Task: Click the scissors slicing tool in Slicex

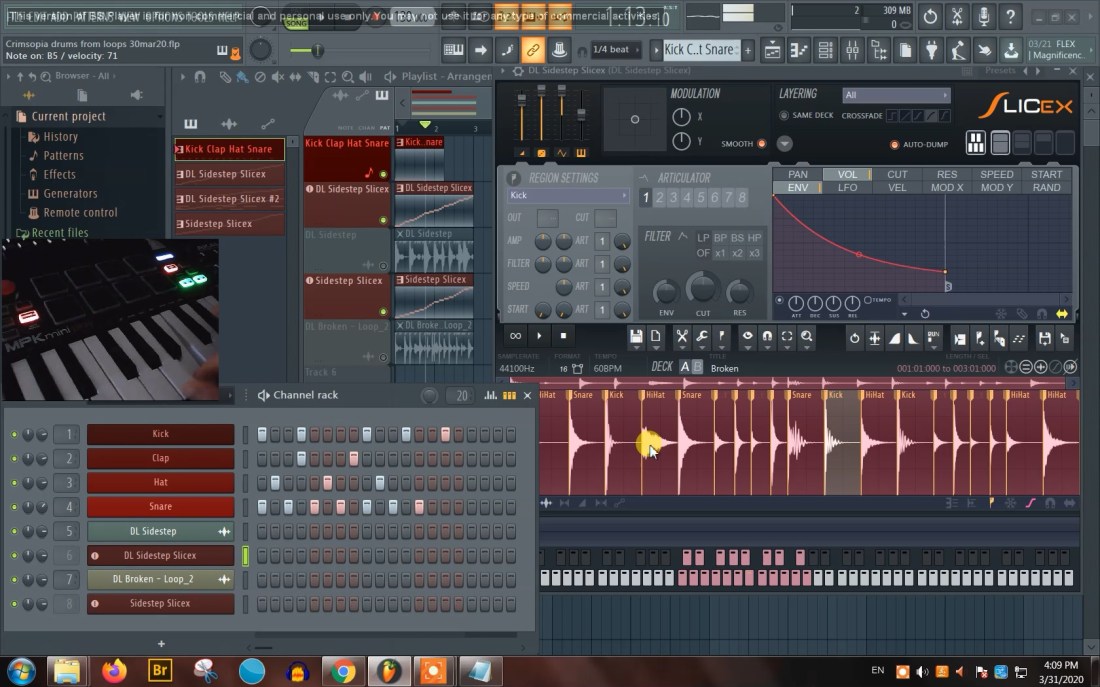Action: click(681, 338)
